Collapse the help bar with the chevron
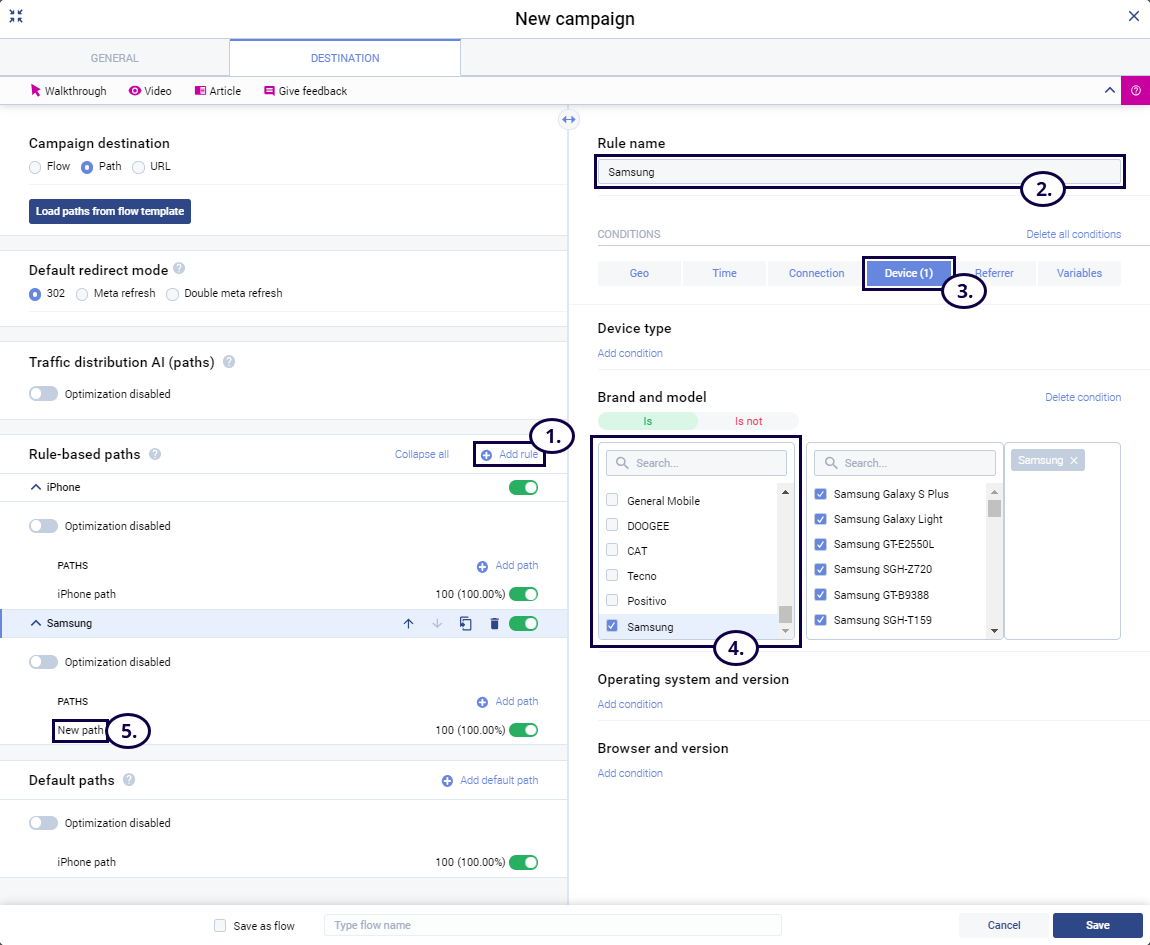This screenshot has height=945, width=1150. [1109, 90]
